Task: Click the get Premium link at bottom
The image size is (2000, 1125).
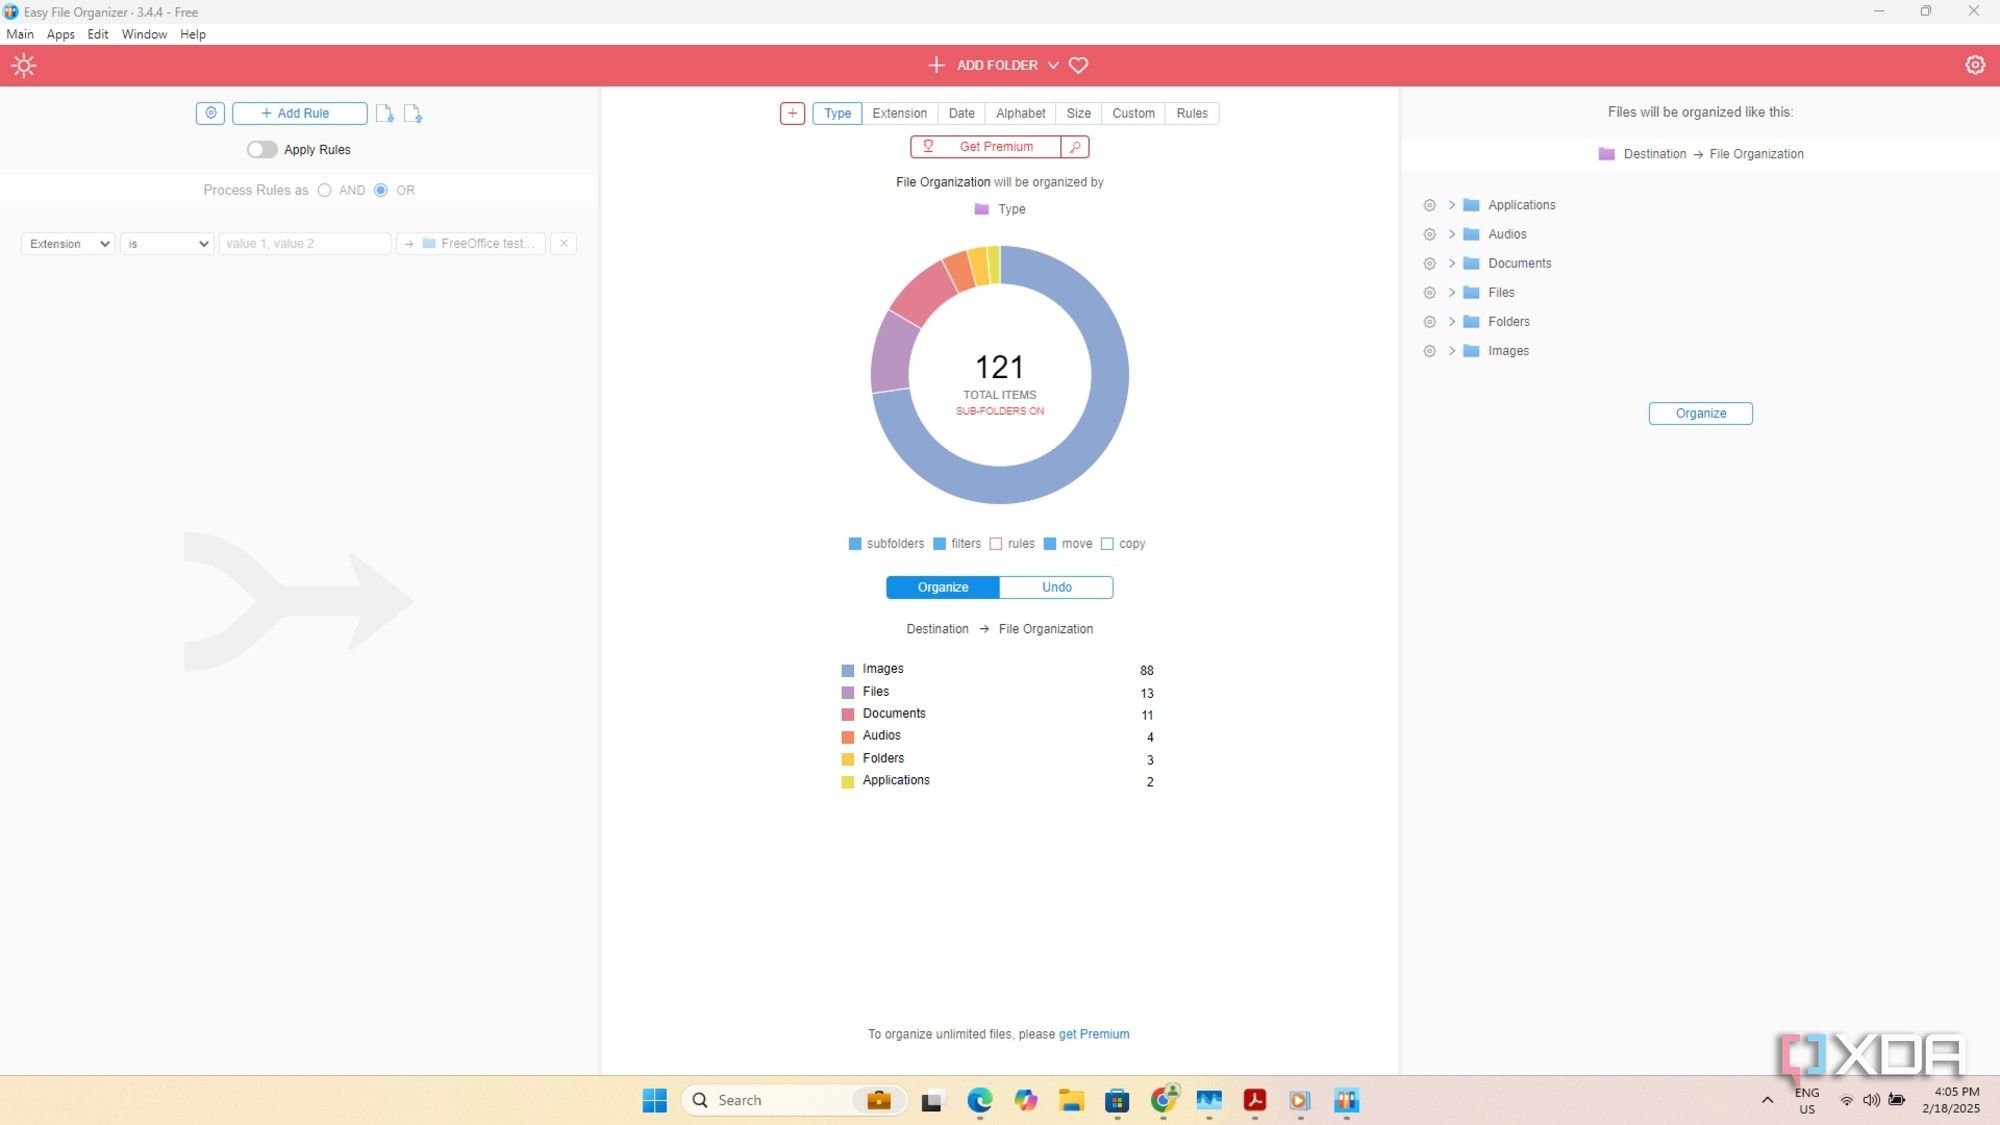Action: click(1094, 1034)
